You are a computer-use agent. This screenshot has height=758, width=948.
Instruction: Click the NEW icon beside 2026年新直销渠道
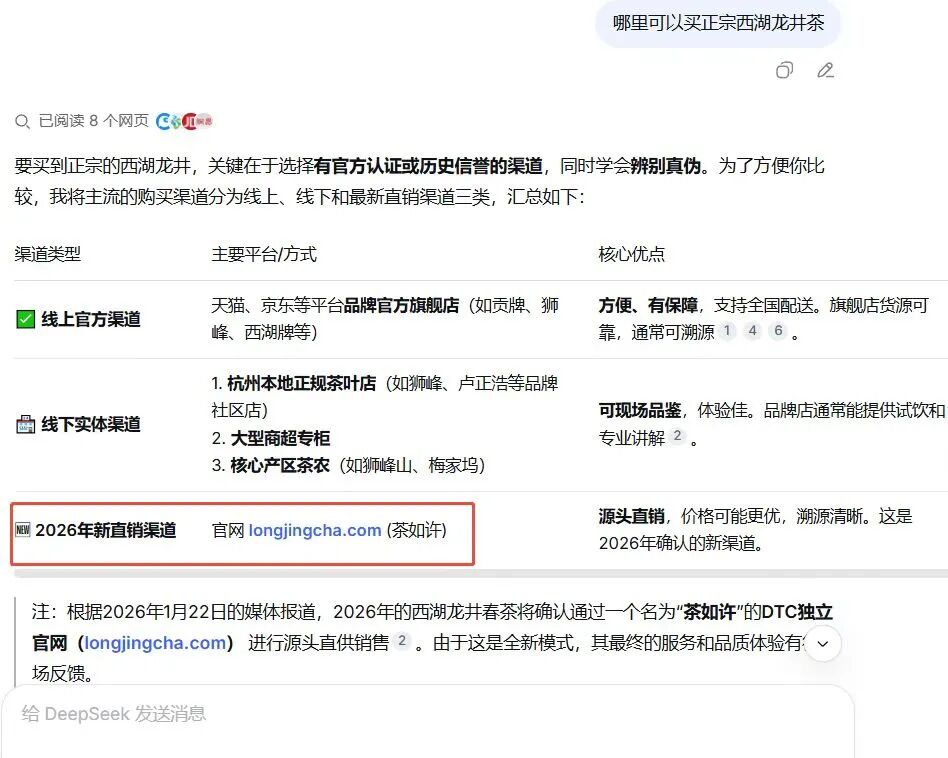pyautogui.click(x=22, y=530)
